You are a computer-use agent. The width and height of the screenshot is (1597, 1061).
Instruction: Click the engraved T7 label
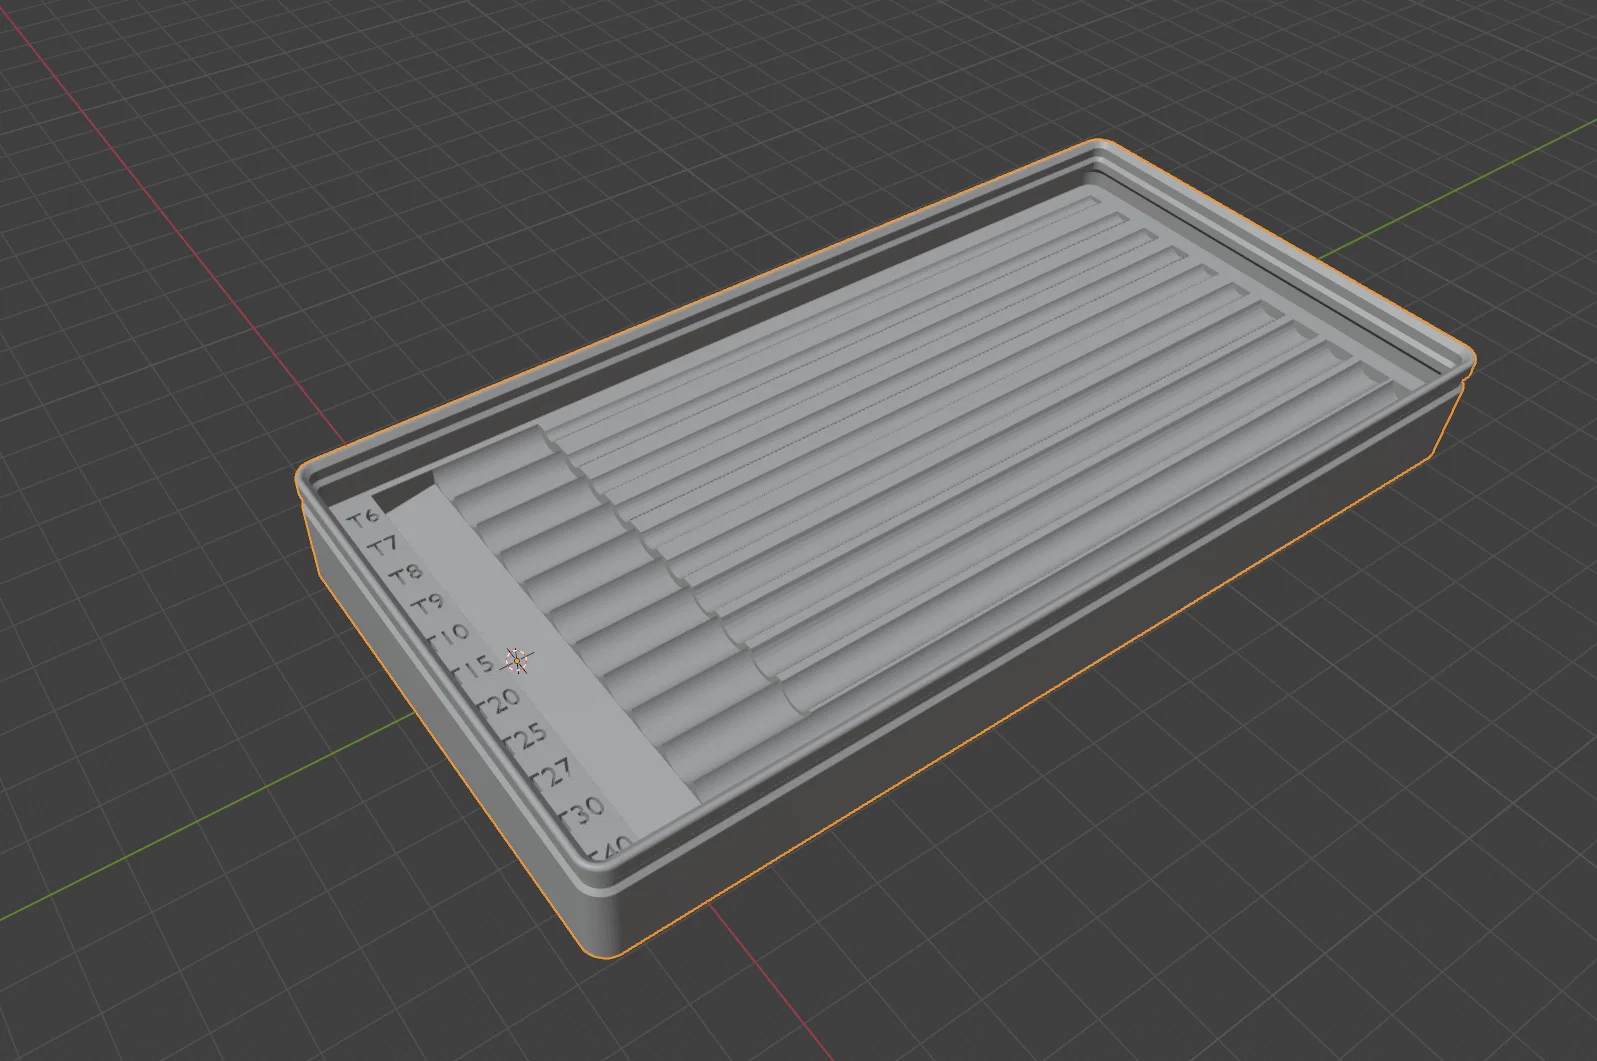(x=383, y=546)
